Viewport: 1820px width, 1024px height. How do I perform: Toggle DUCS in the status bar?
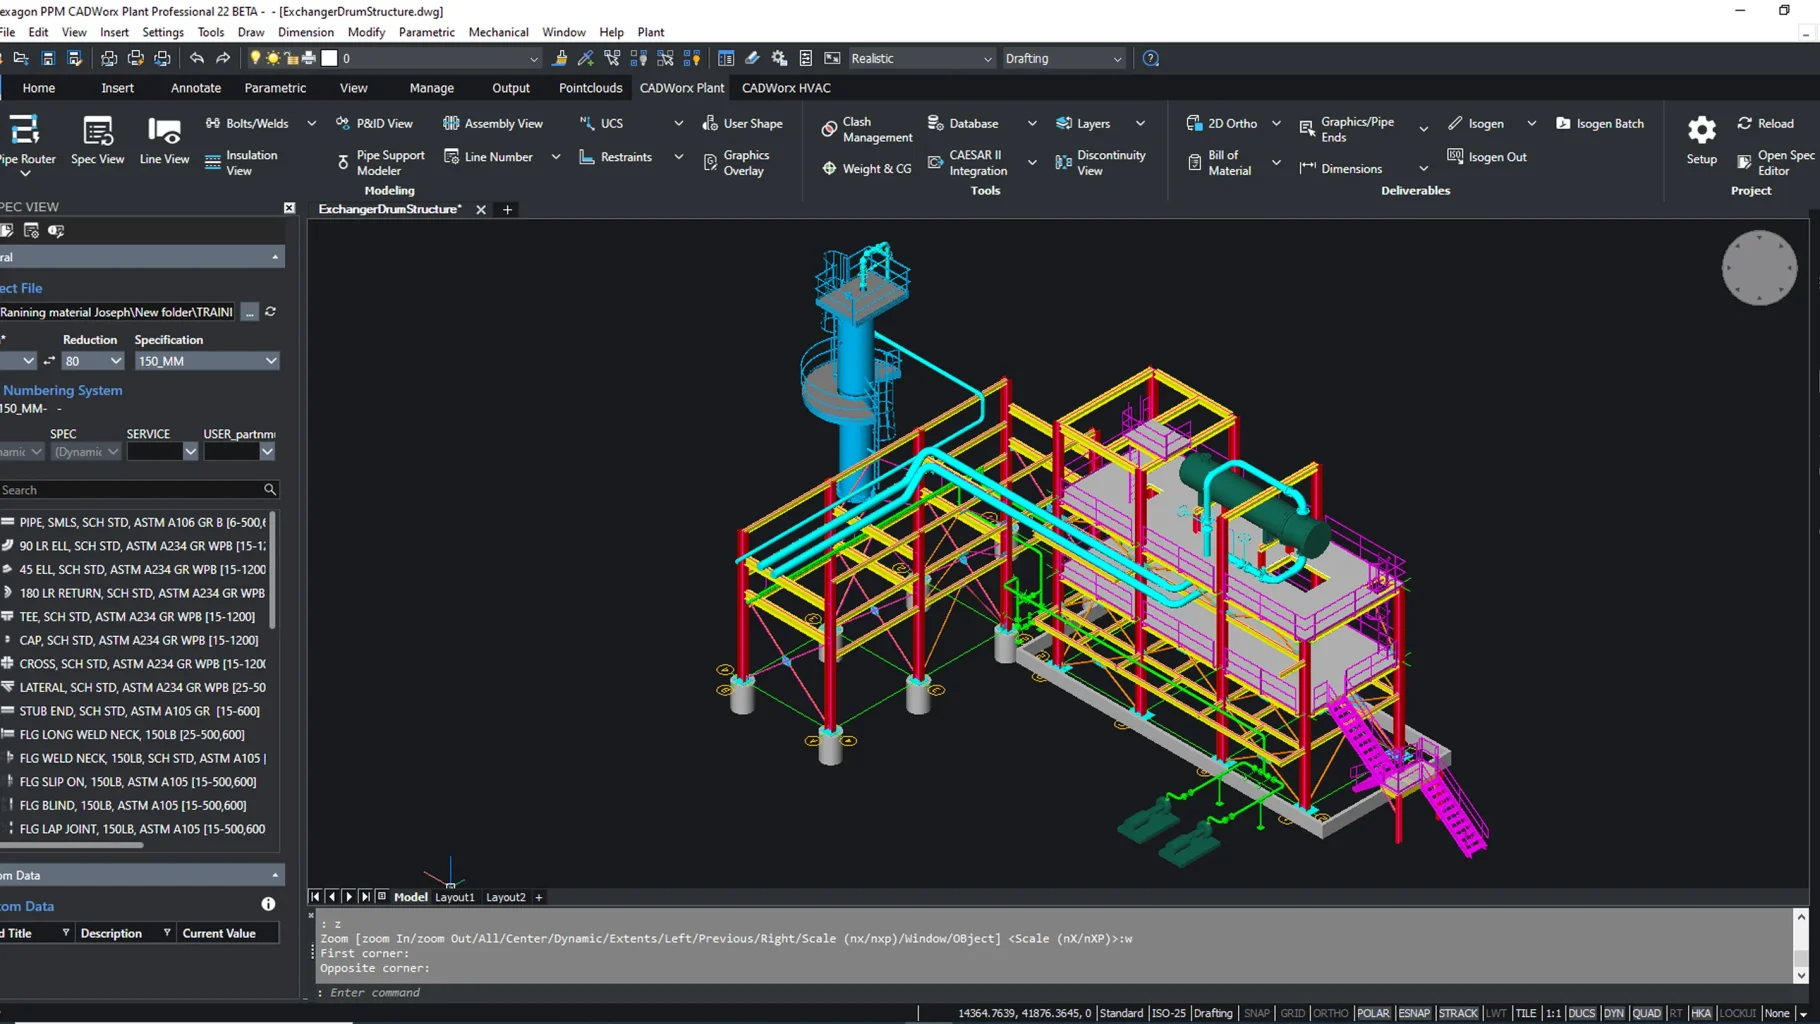[1582, 1013]
